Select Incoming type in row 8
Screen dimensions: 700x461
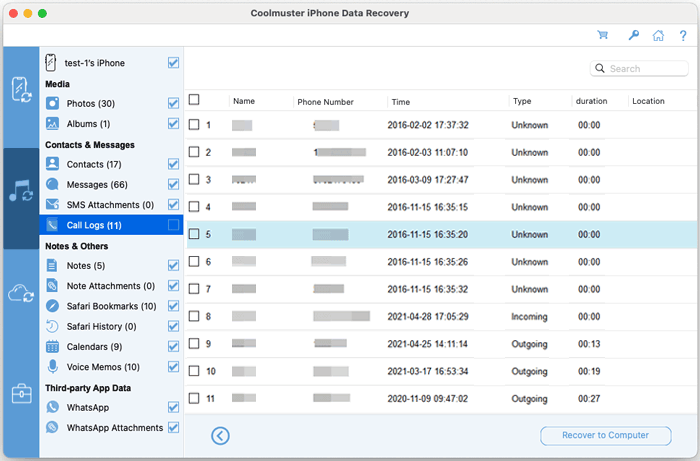(529, 317)
